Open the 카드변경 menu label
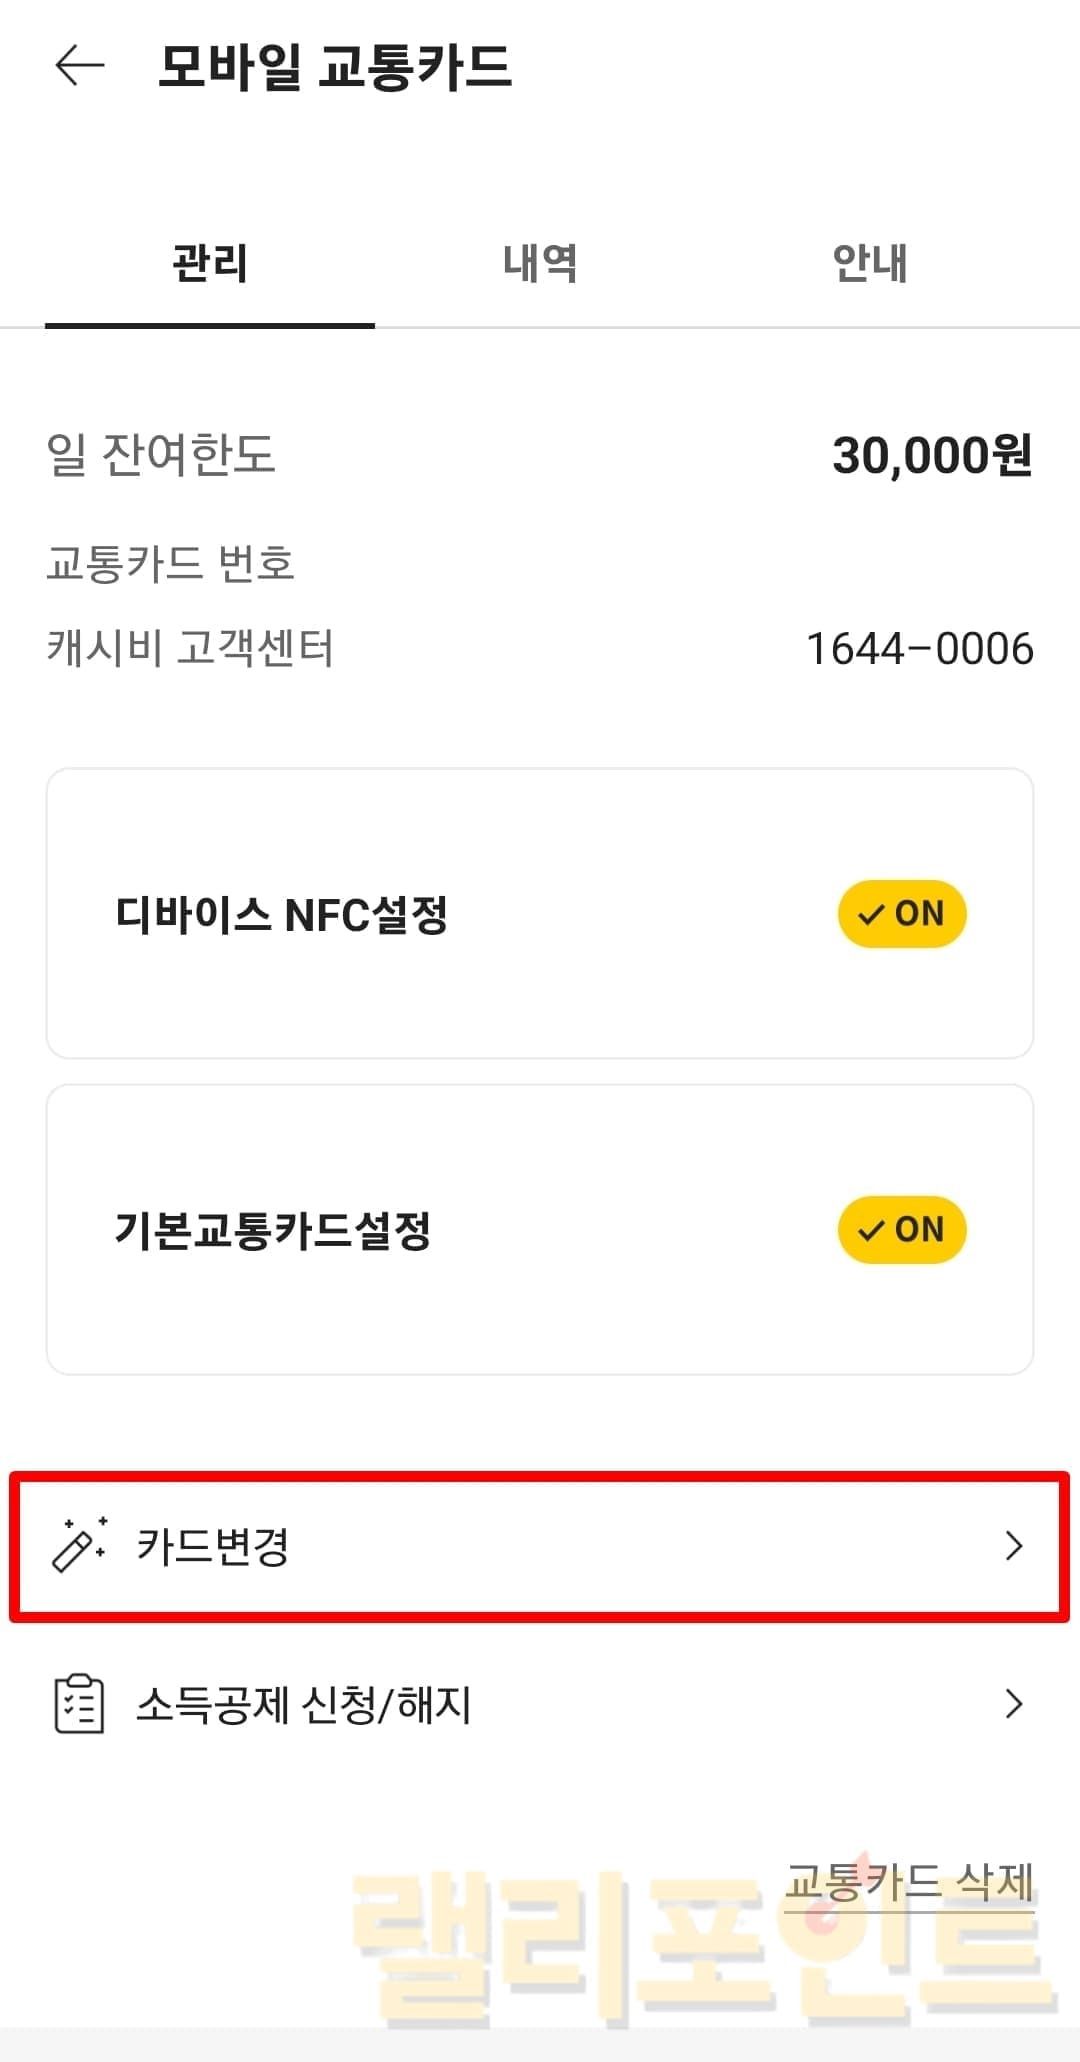Screen dimensions: 1080x2062 point(213,1546)
